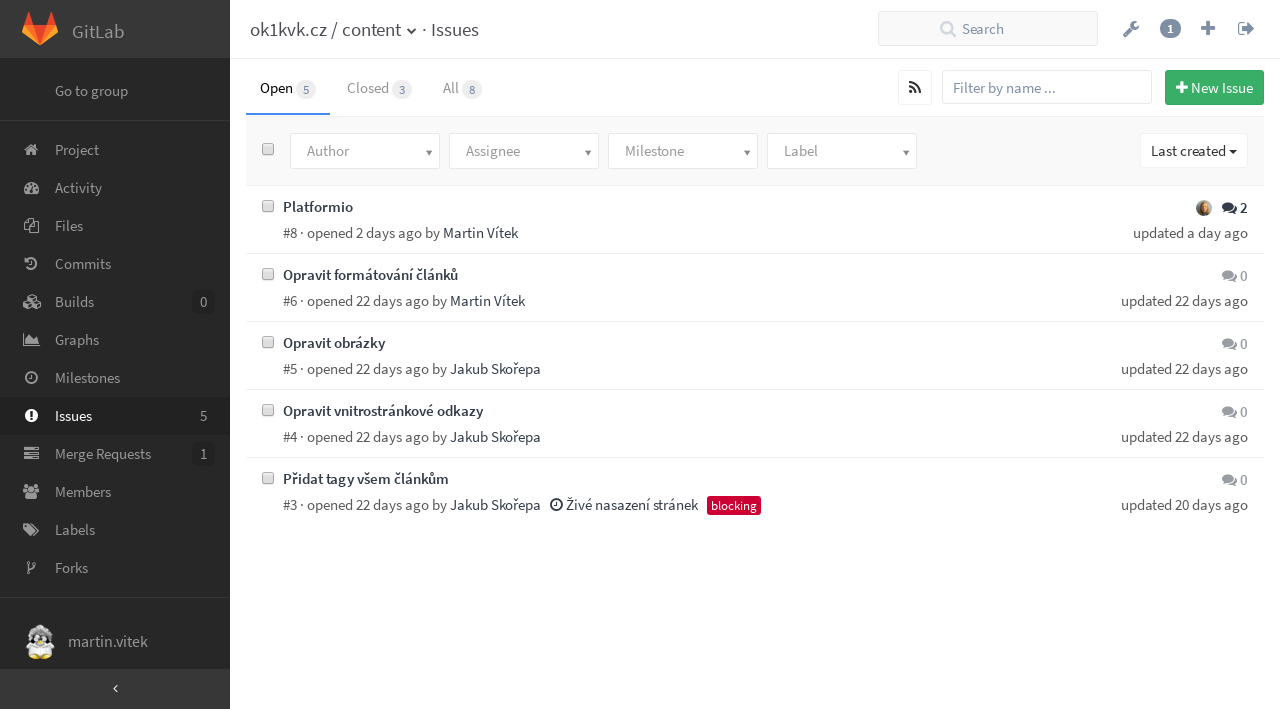
Task: Open issue Opravit formátování článků
Action: (370, 275)
